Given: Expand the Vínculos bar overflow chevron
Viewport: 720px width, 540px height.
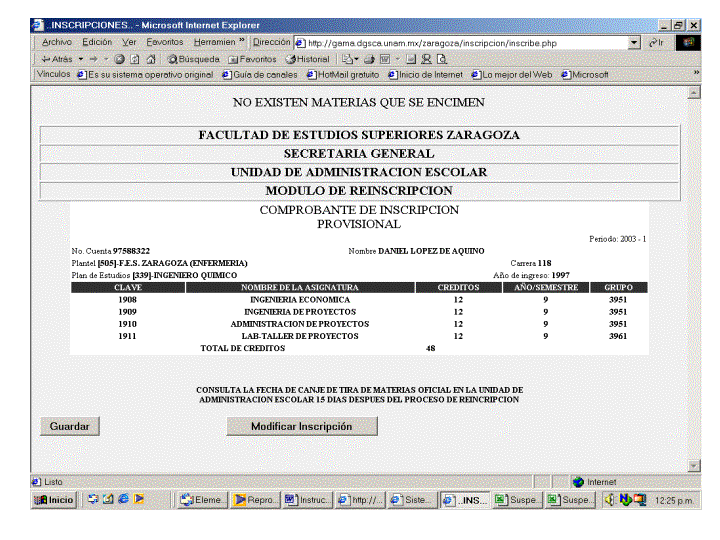Looking at the screenshot, I should (x=696, y=74).
